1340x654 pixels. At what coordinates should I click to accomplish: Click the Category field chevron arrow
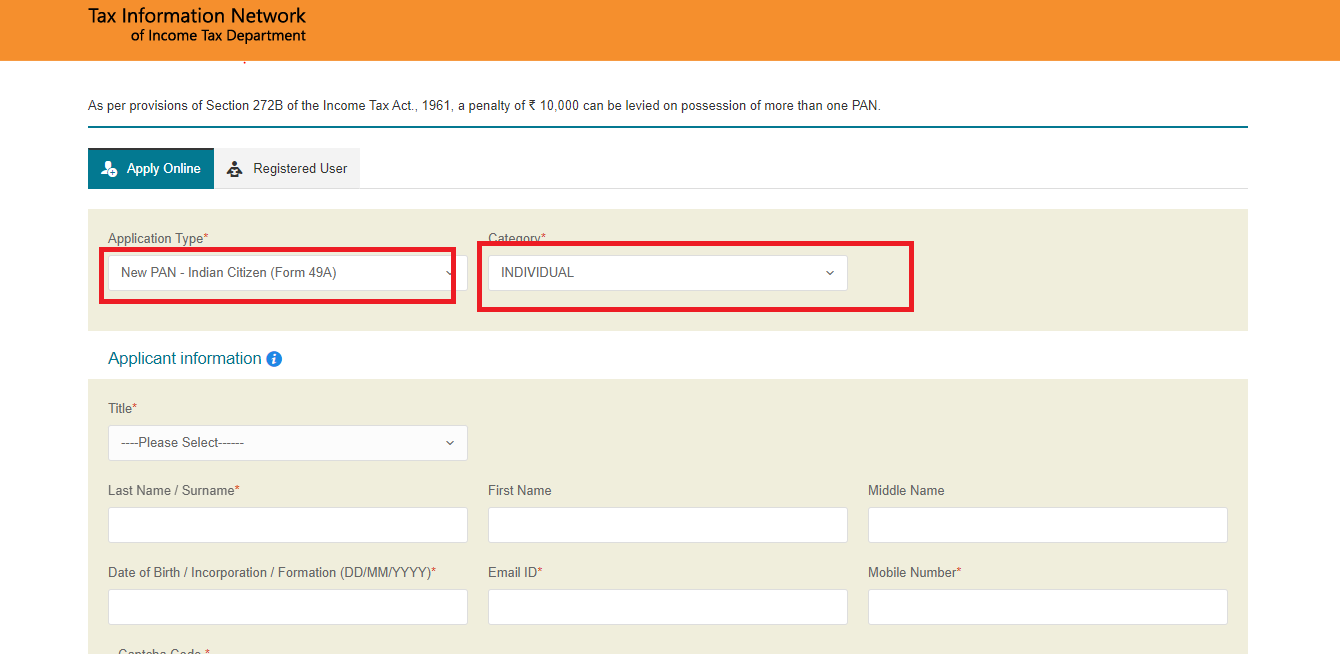tap(829, 272)
